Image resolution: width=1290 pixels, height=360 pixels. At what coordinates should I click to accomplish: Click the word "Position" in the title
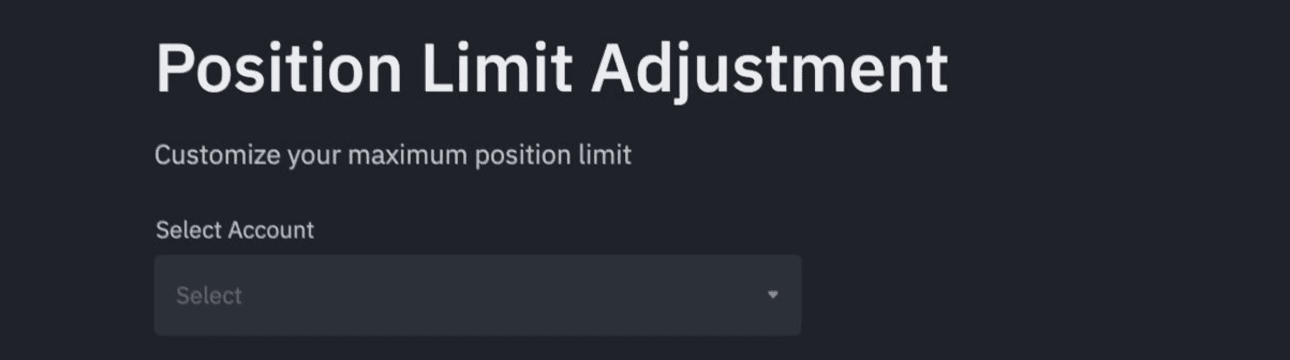tap(279, 68)
